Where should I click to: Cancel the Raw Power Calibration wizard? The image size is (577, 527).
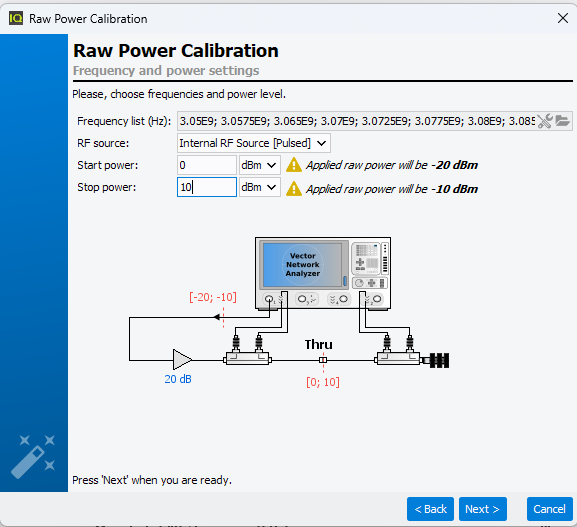point(549,509)
